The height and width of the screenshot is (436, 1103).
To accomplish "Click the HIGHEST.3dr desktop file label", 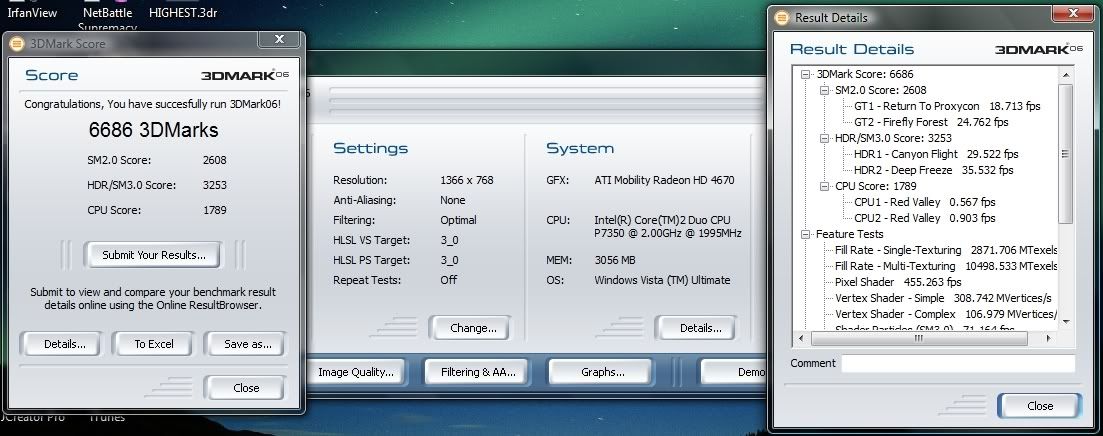I will tap(183, 13).
